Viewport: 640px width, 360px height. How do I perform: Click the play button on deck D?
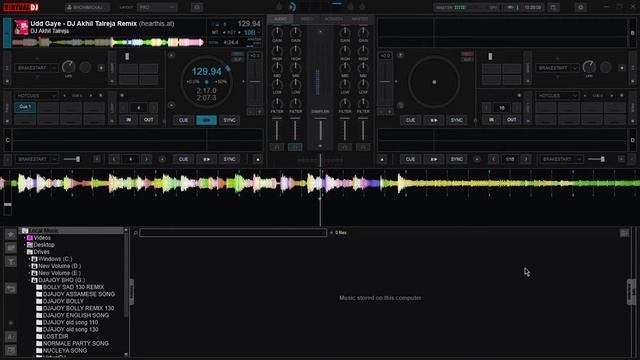click(x=433, y=159)
